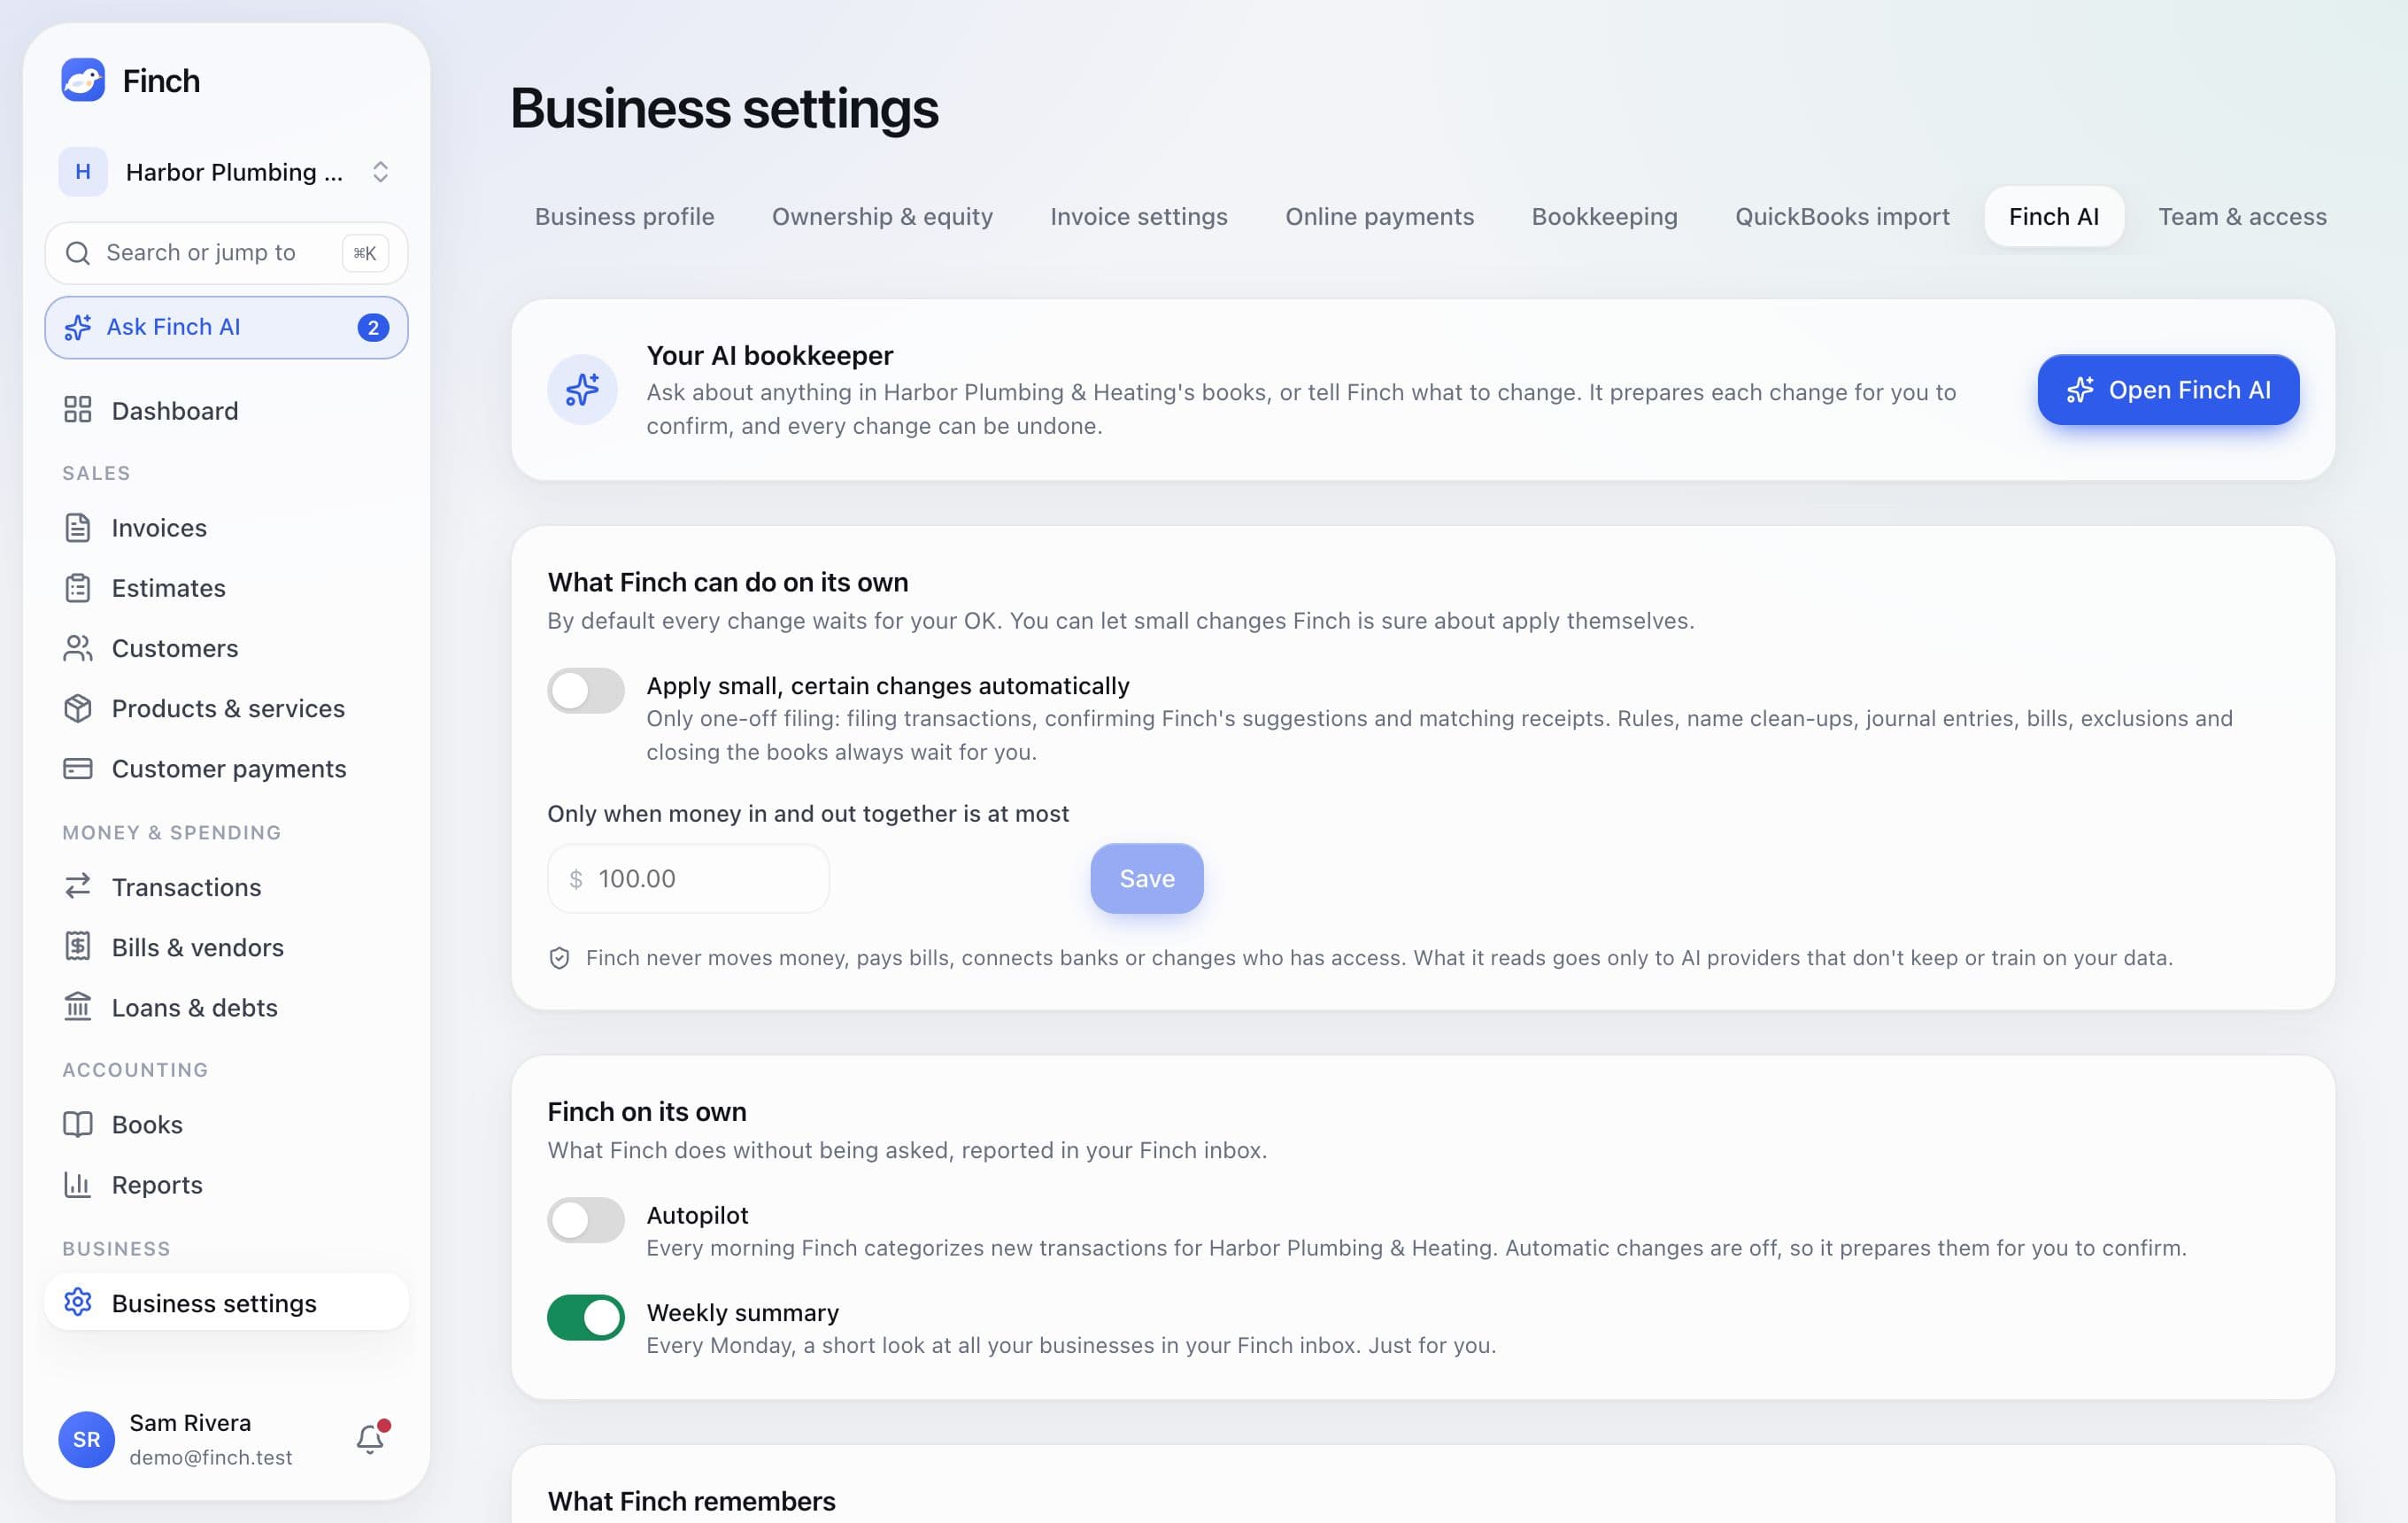This screenshot has width=2408, height=1523.
Task: Turn off the Weekly summary toggle
Action: [586, 1317]
